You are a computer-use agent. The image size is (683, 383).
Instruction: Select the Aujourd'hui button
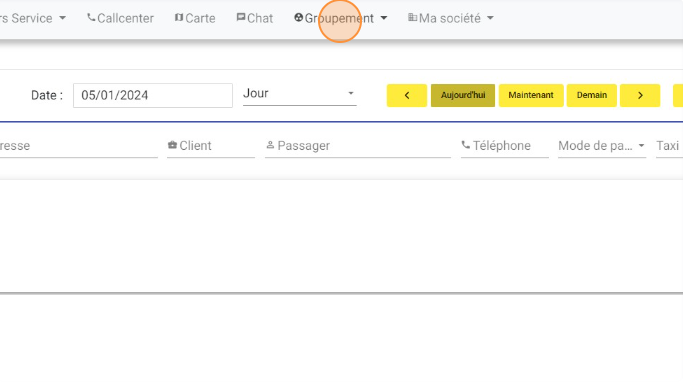pyautogui.click(x=463, y=95)
